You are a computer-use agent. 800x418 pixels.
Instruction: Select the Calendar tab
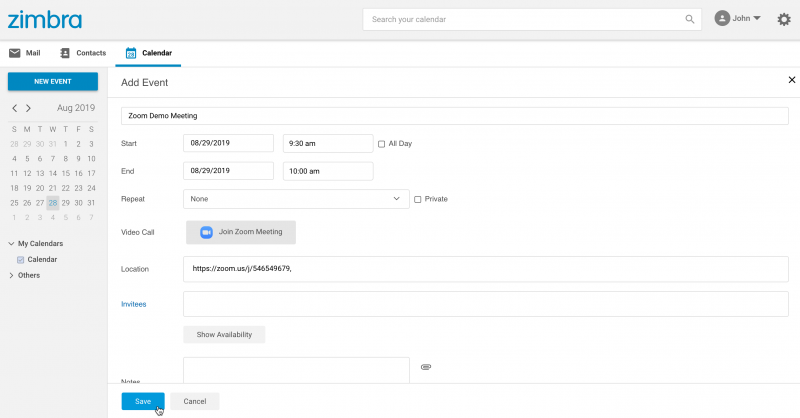(x=148, y=53)
